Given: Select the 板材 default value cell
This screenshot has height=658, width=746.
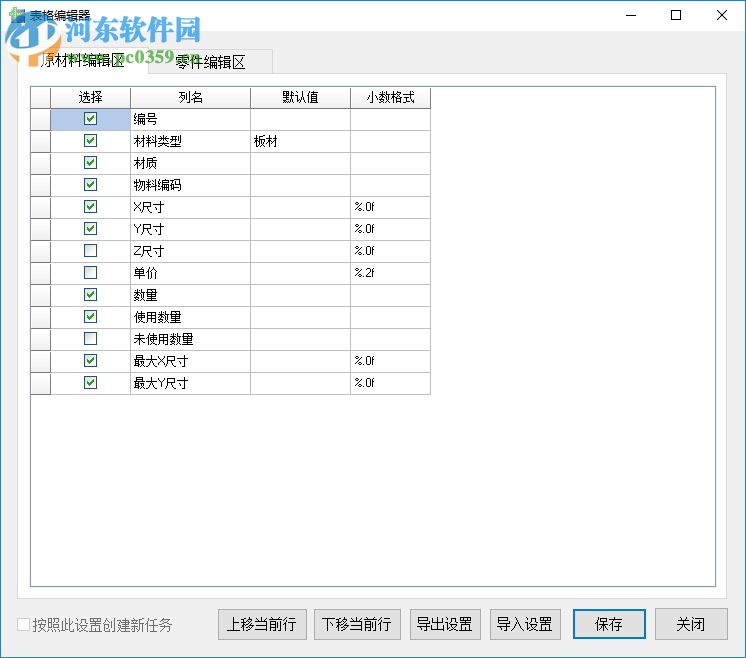Looking at the screenshot, I should pos(300,141).
